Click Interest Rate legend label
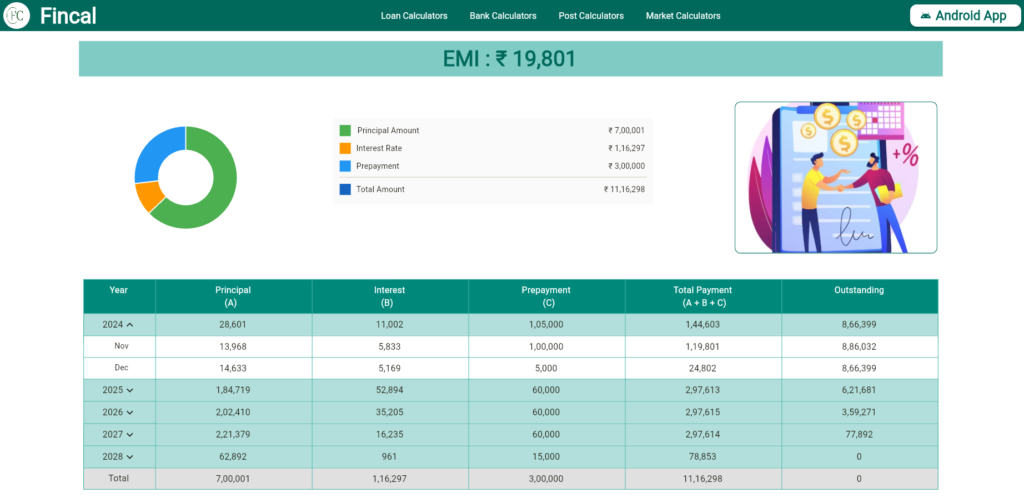Screen dimensions: 1024x498 (x=379, y=148)
